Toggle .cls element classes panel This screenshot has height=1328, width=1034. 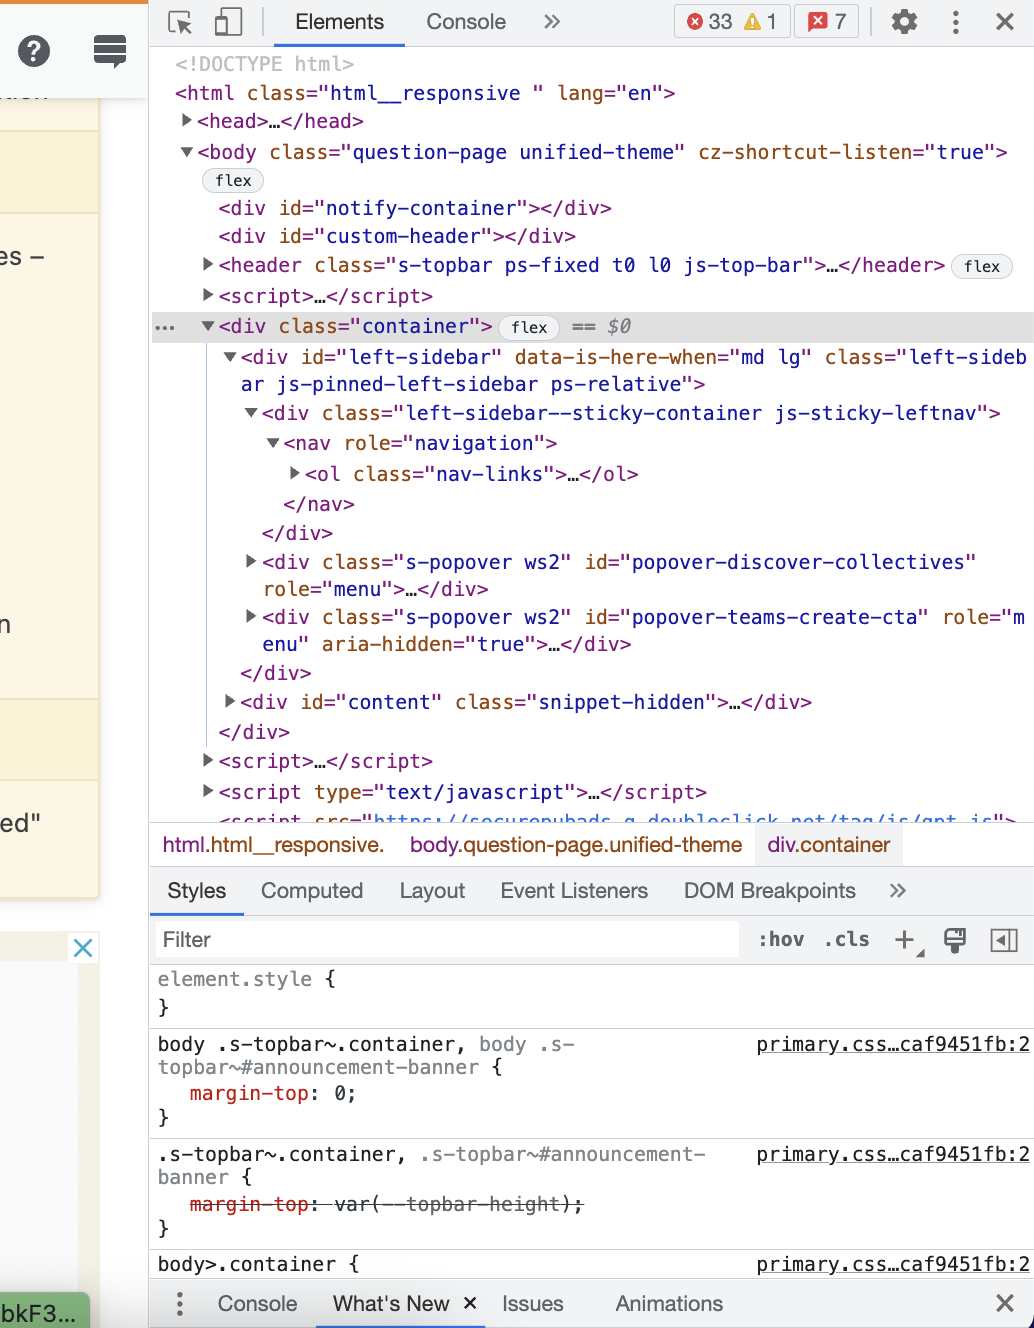[847, 940]
